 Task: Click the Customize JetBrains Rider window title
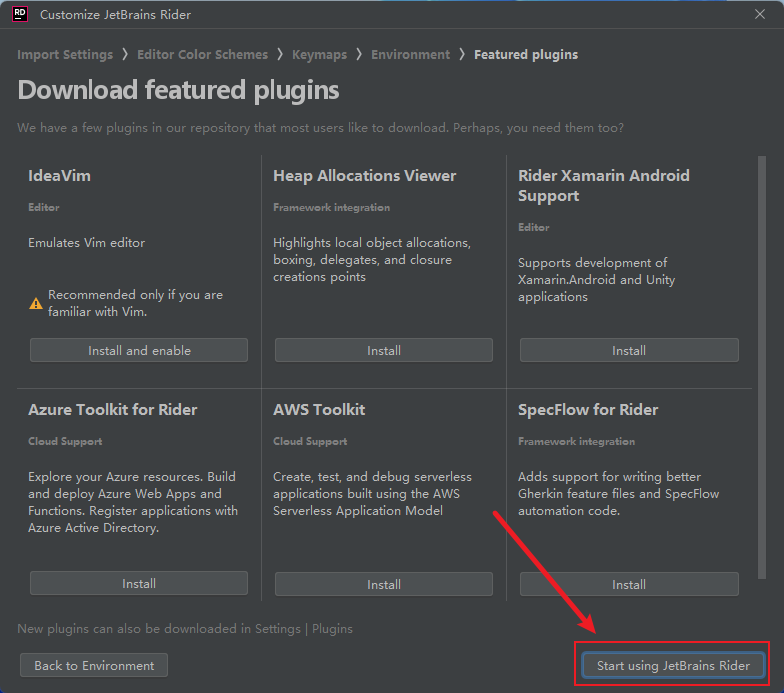[116, 14]
